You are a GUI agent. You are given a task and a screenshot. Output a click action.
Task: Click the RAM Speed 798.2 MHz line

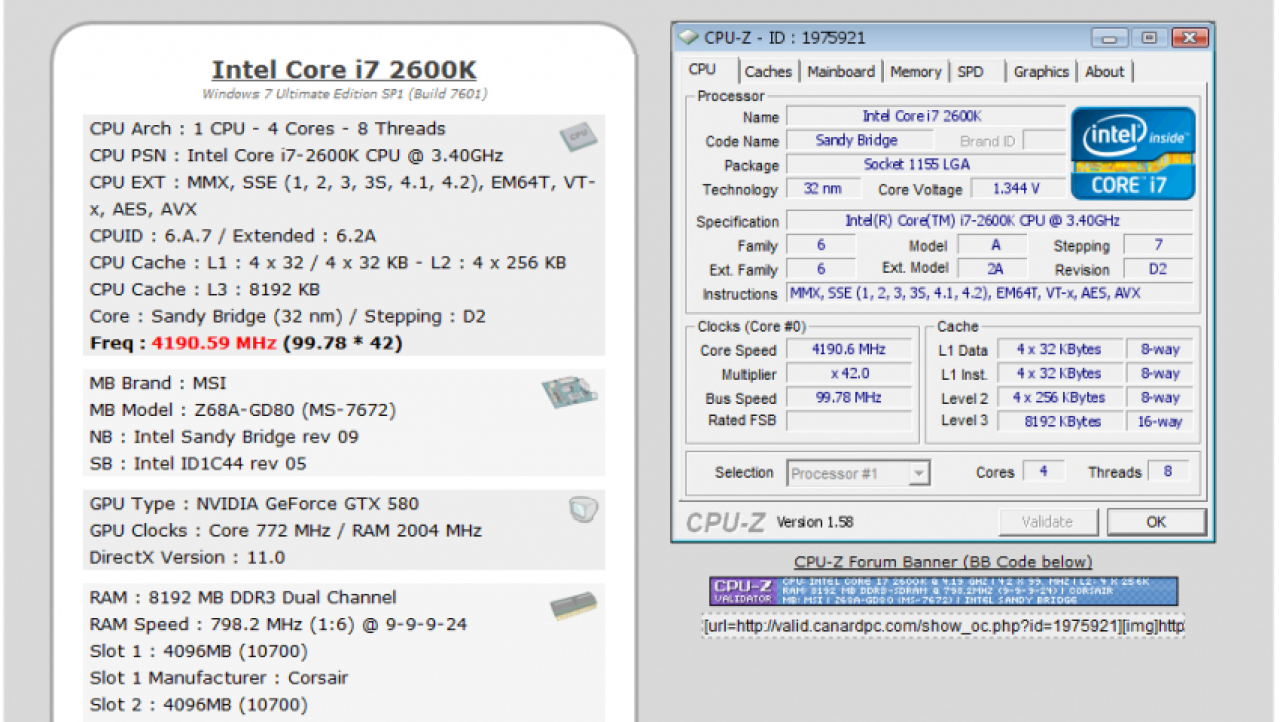[278, 624]
